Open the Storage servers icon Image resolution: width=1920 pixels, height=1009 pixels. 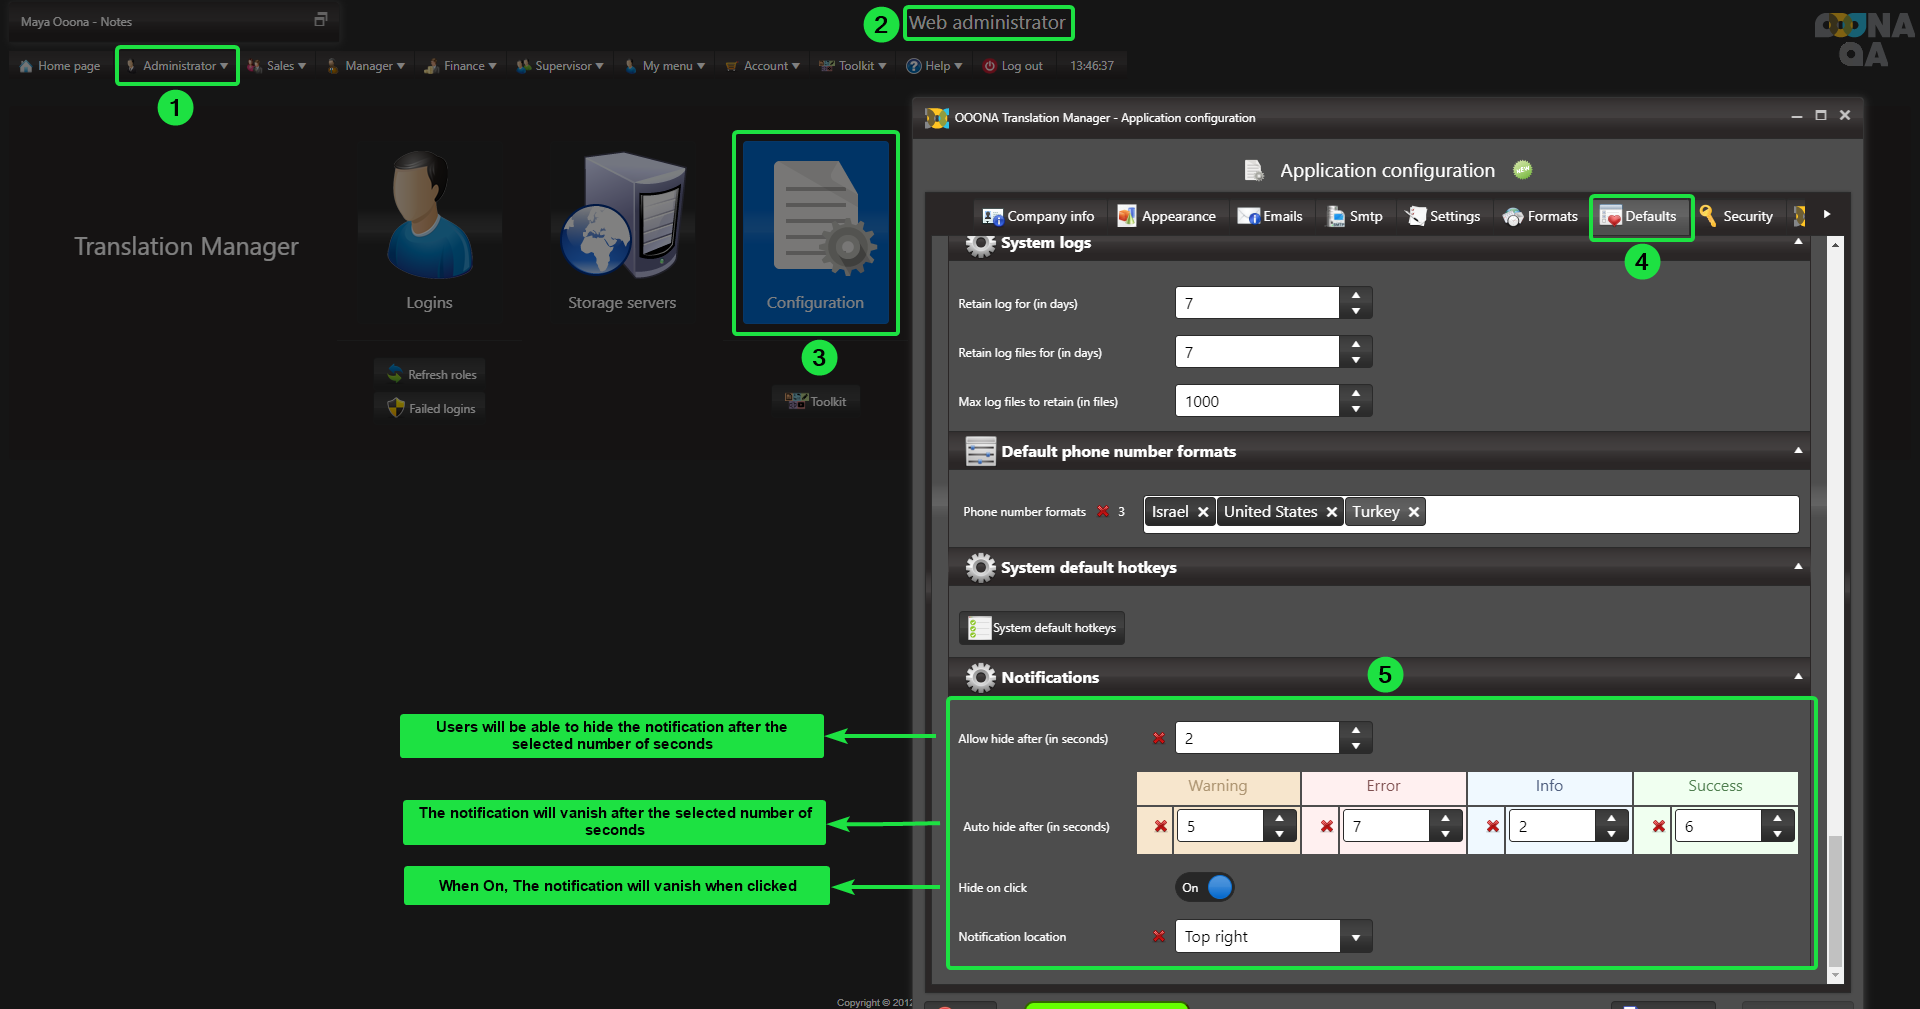pyautogui.click(x=622, y=217)
